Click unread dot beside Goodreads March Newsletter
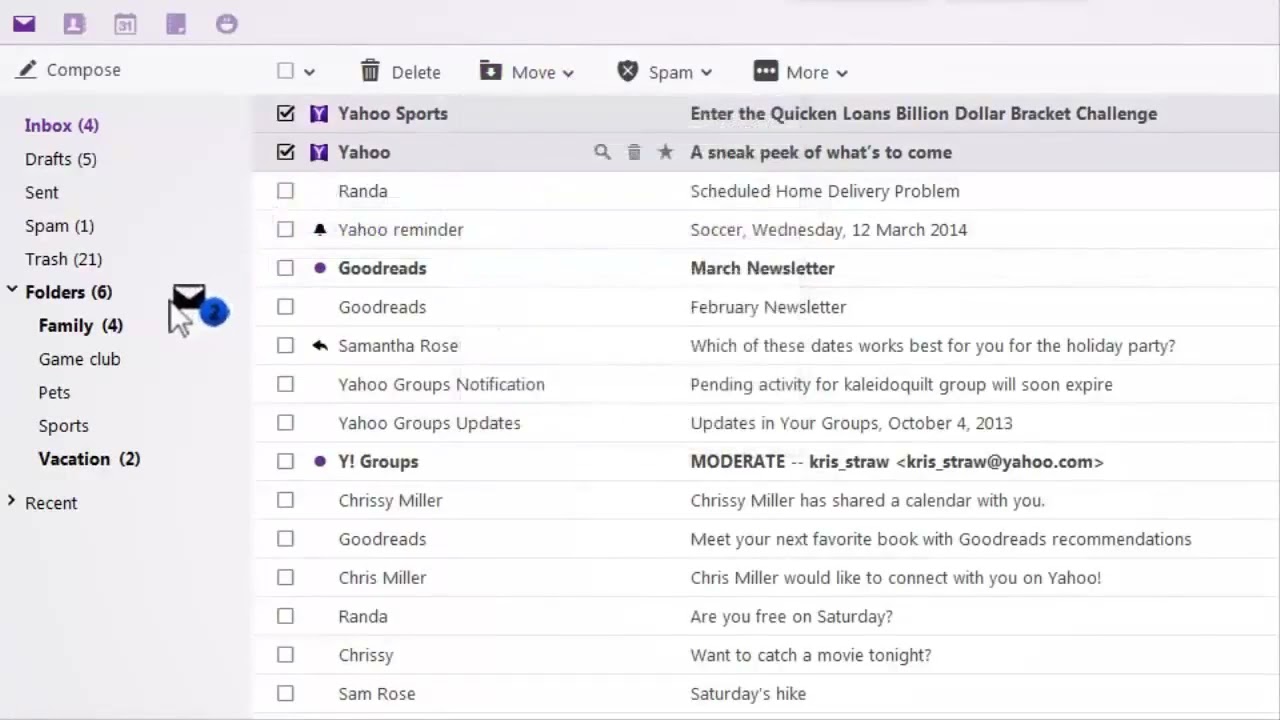This screenshot has height=720, width=1280. pos(320,268)
